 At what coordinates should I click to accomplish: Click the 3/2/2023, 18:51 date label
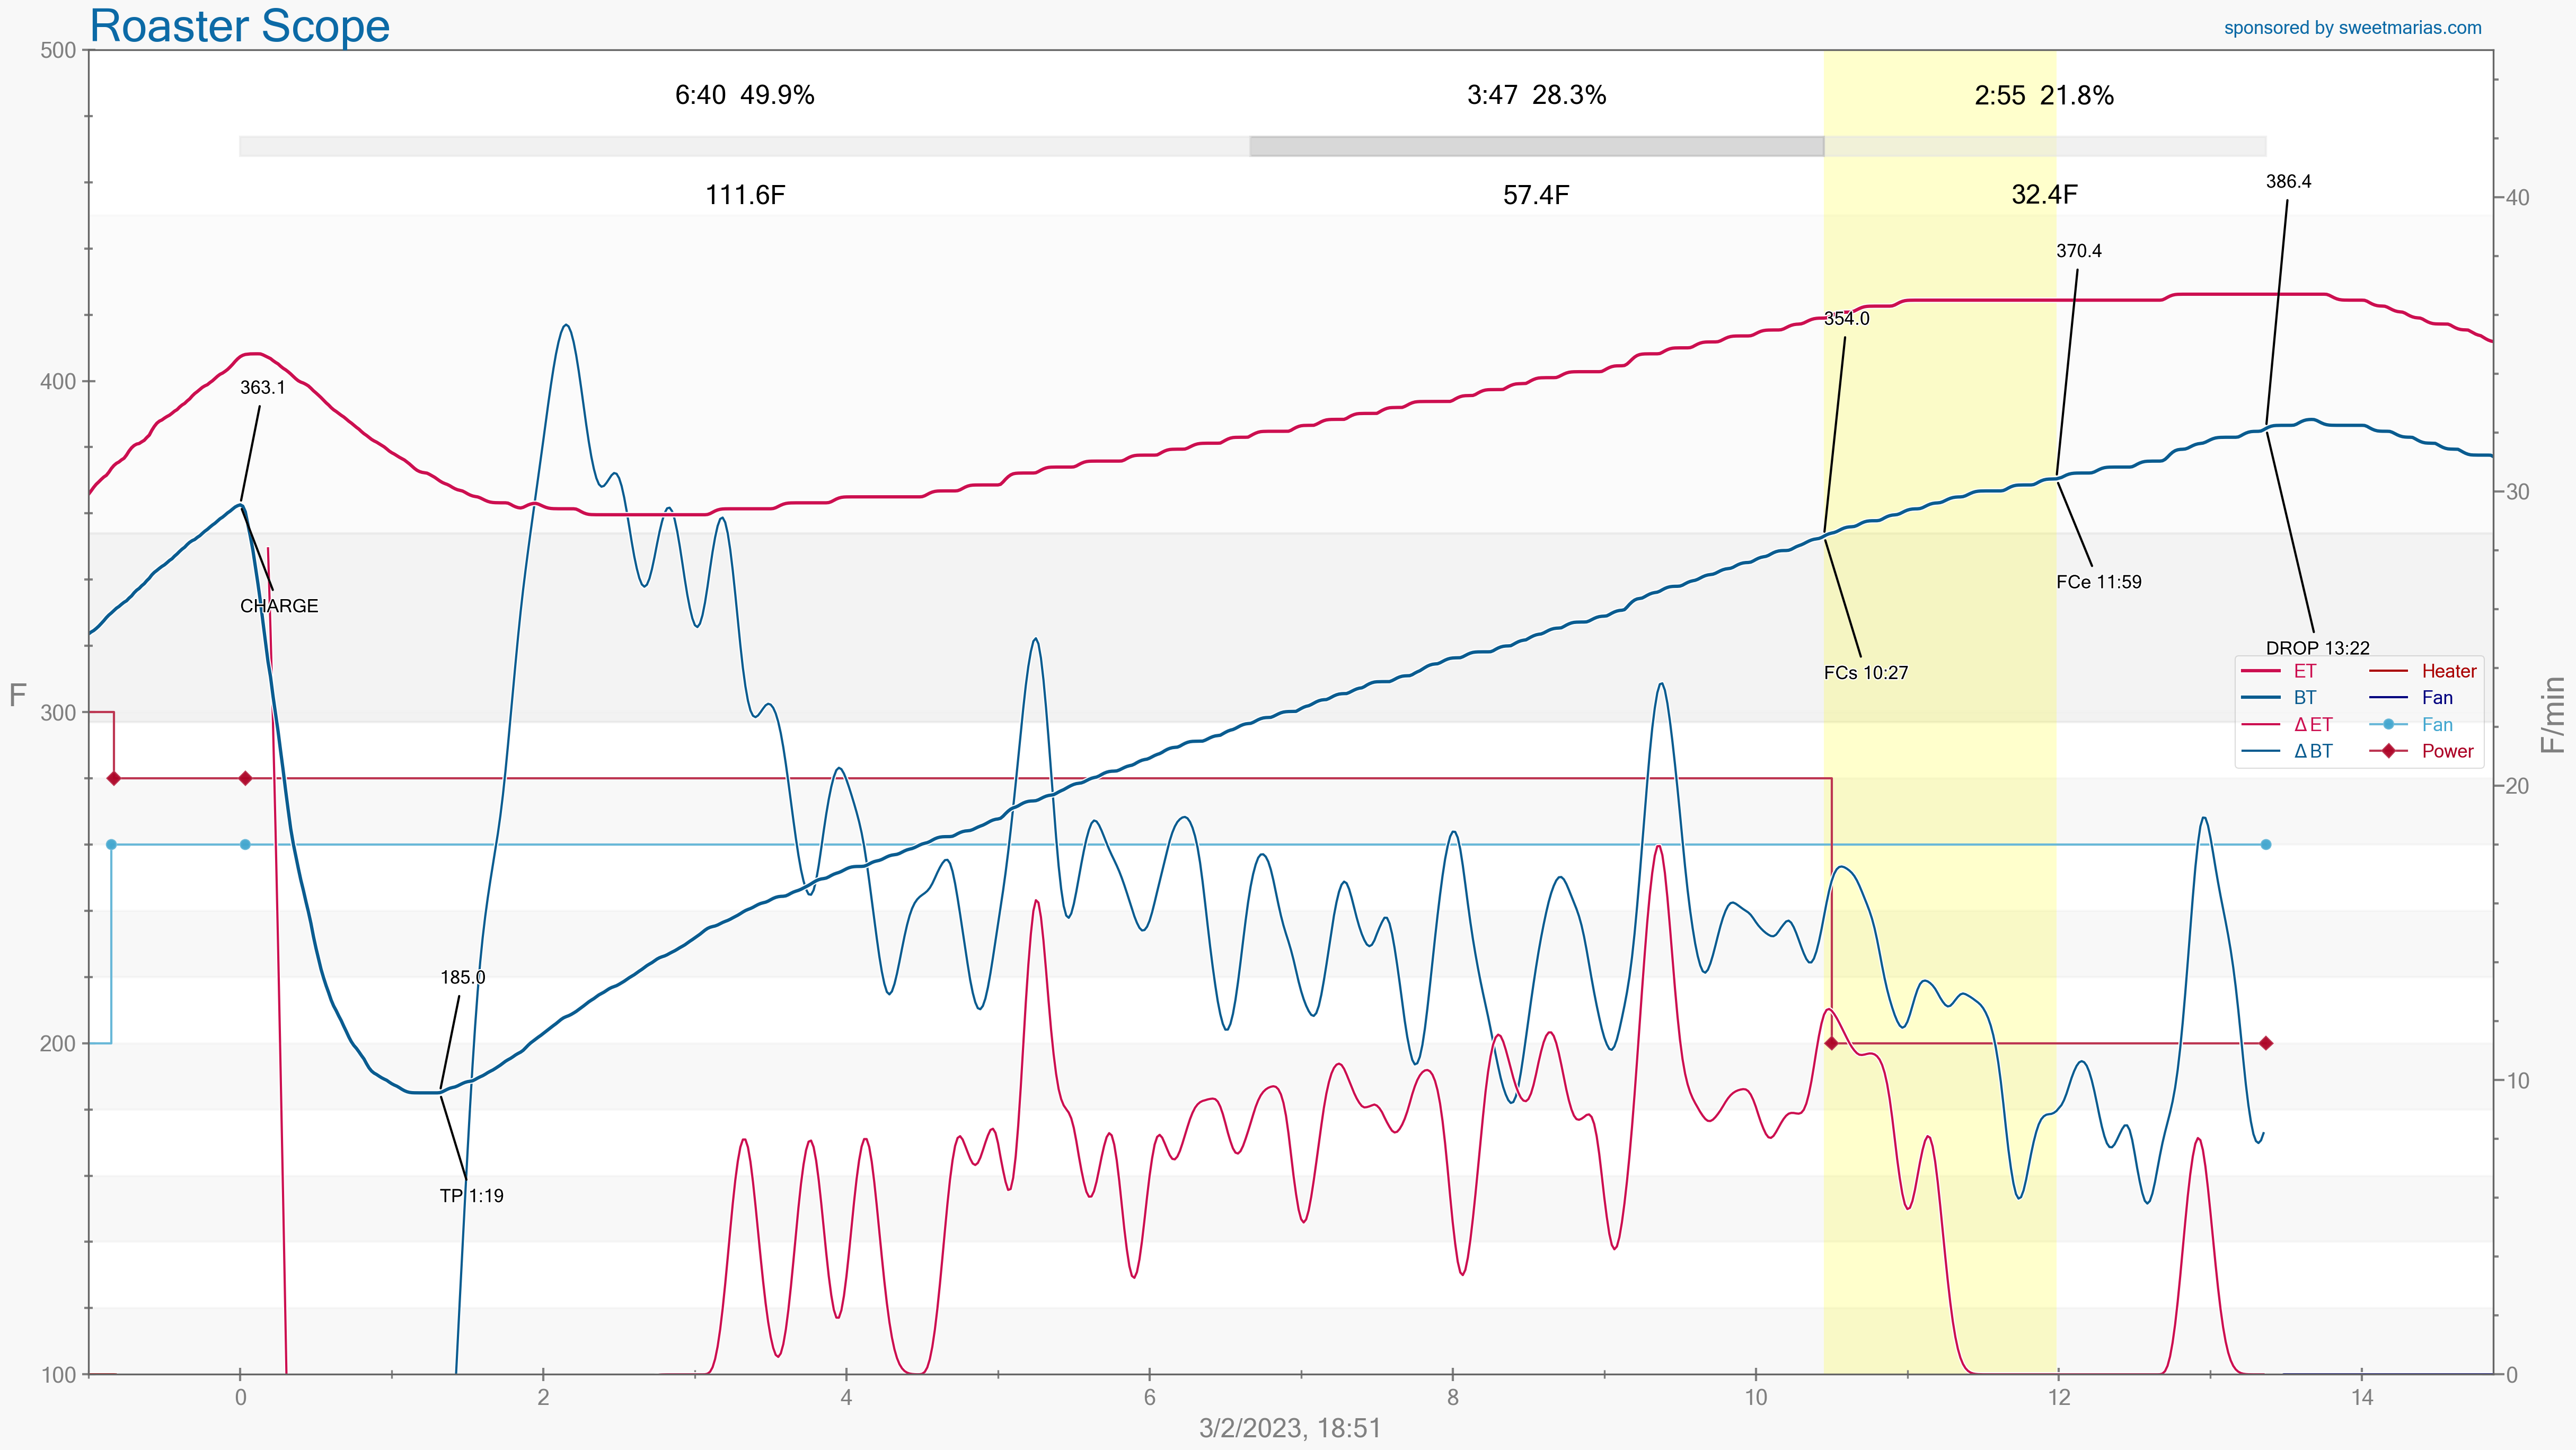pos(1289,1428)
